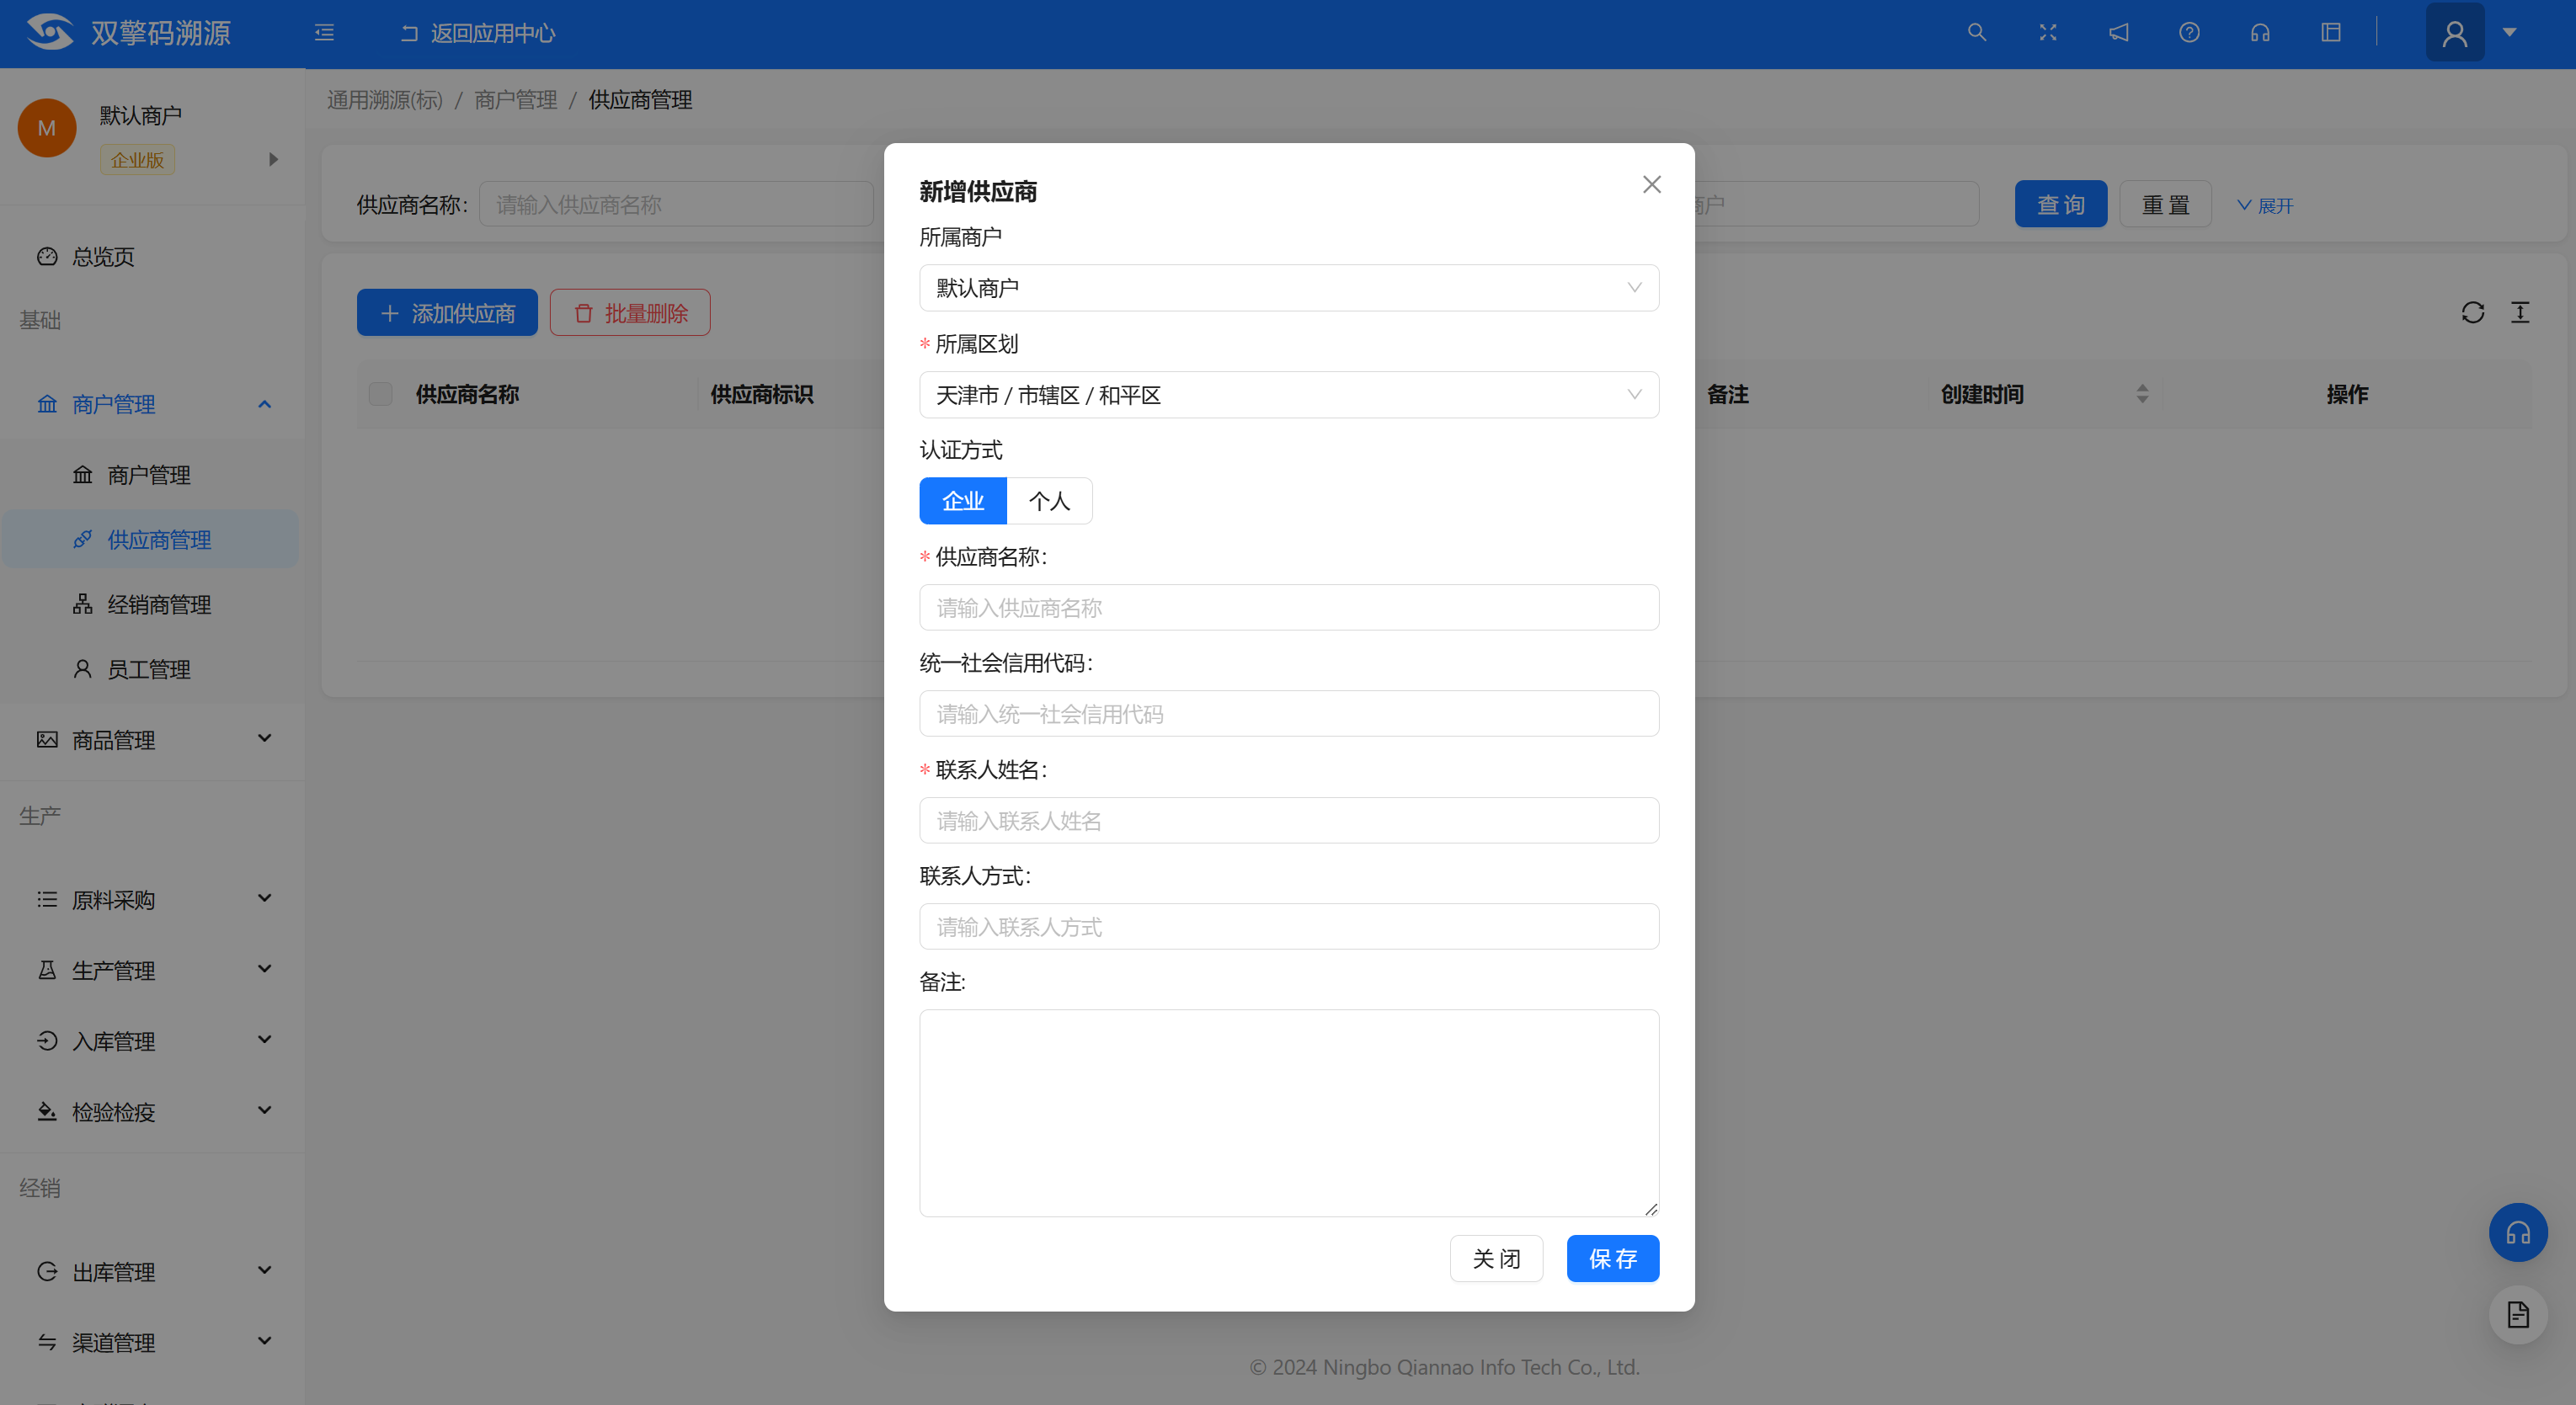The width and height of the screenshot is (2576, 1405).
Task: Click the 供应商名称 input in dialog
Action: click(1288, 608)
